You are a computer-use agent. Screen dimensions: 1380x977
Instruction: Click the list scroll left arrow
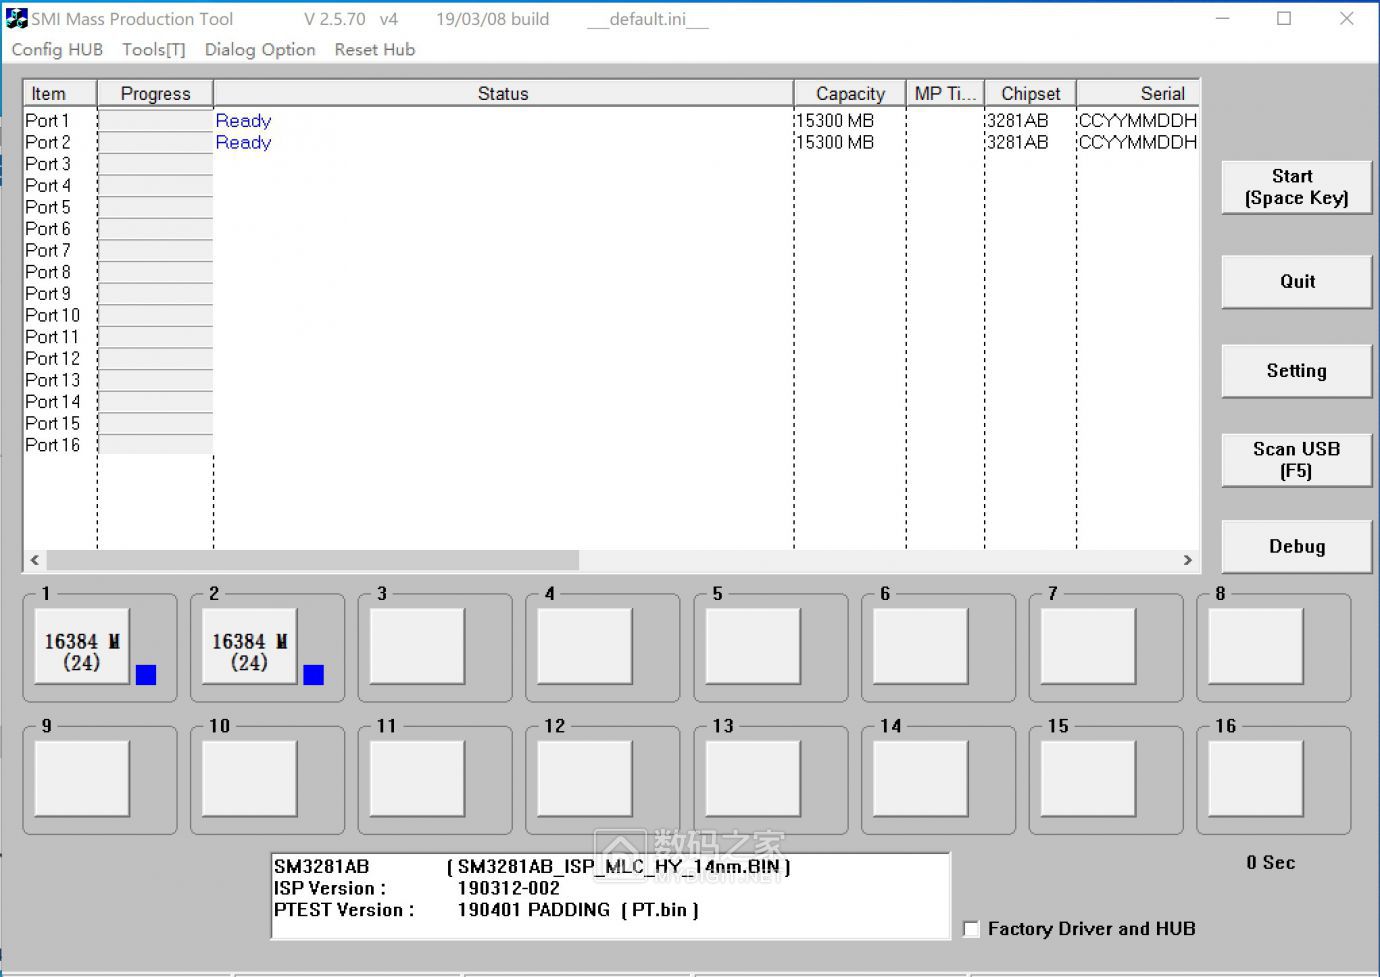[x=35, y=560]
